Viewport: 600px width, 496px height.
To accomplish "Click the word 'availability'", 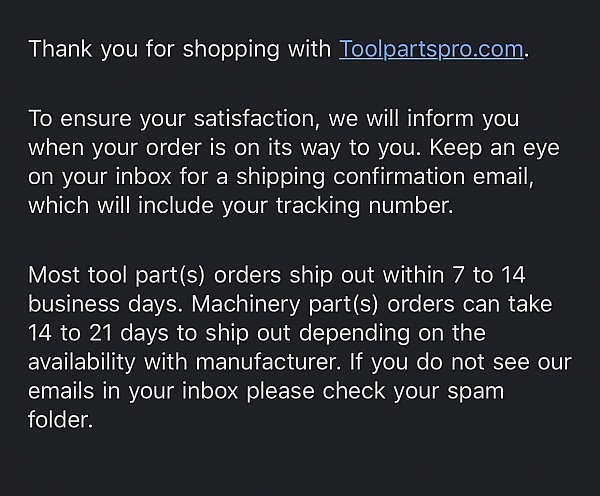I will (x=82, y=362).
